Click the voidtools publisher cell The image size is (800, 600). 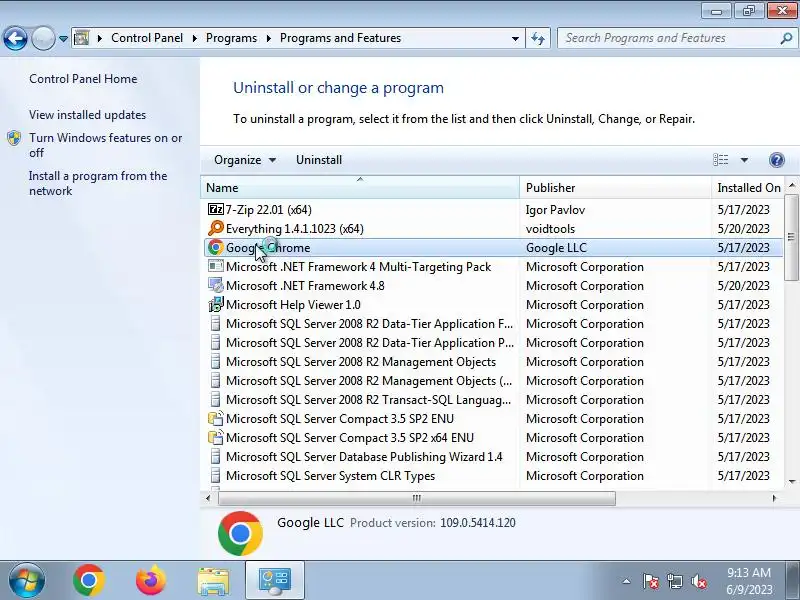click(x=550, y=229)
